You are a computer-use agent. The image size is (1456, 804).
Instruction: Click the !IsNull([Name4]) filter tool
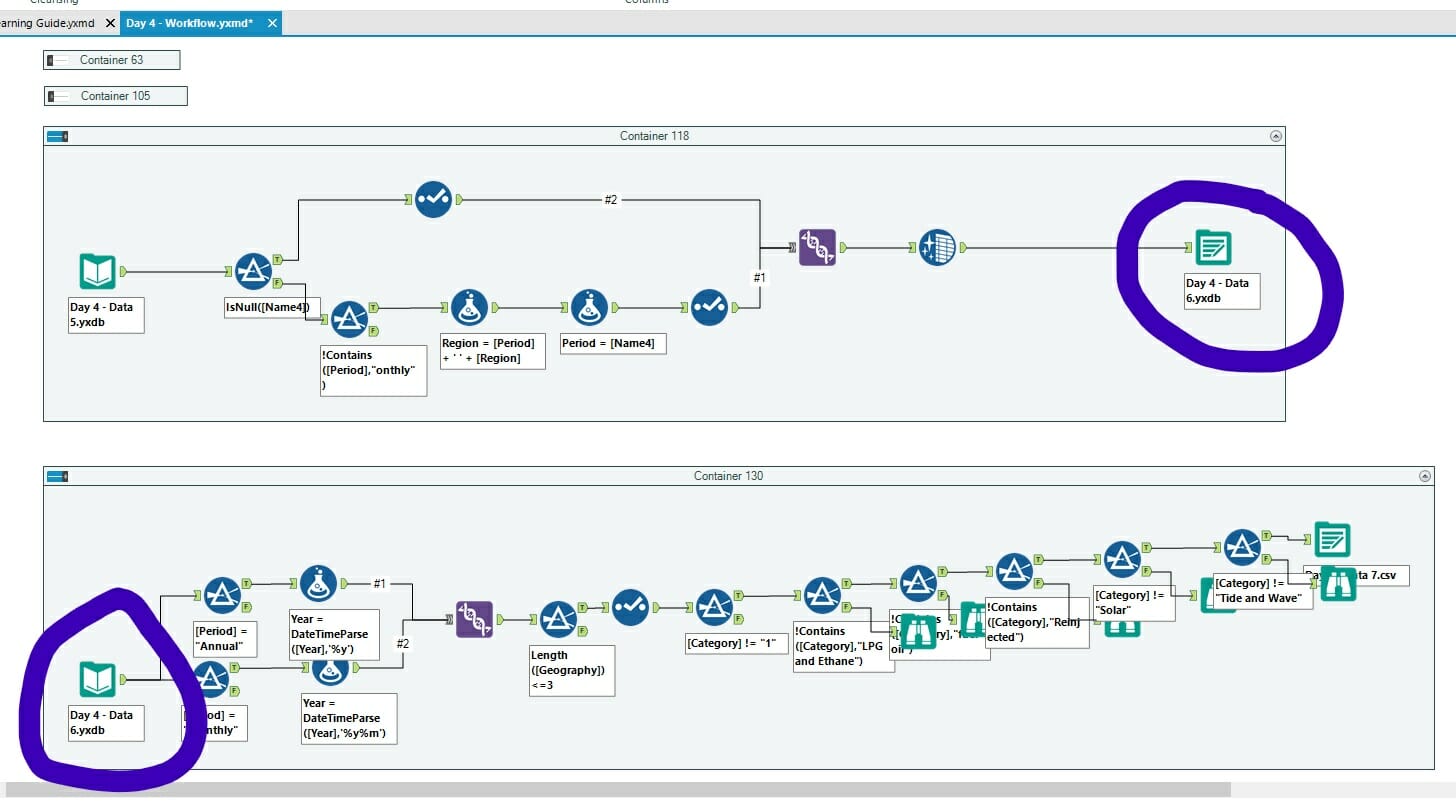click(253, 271)
